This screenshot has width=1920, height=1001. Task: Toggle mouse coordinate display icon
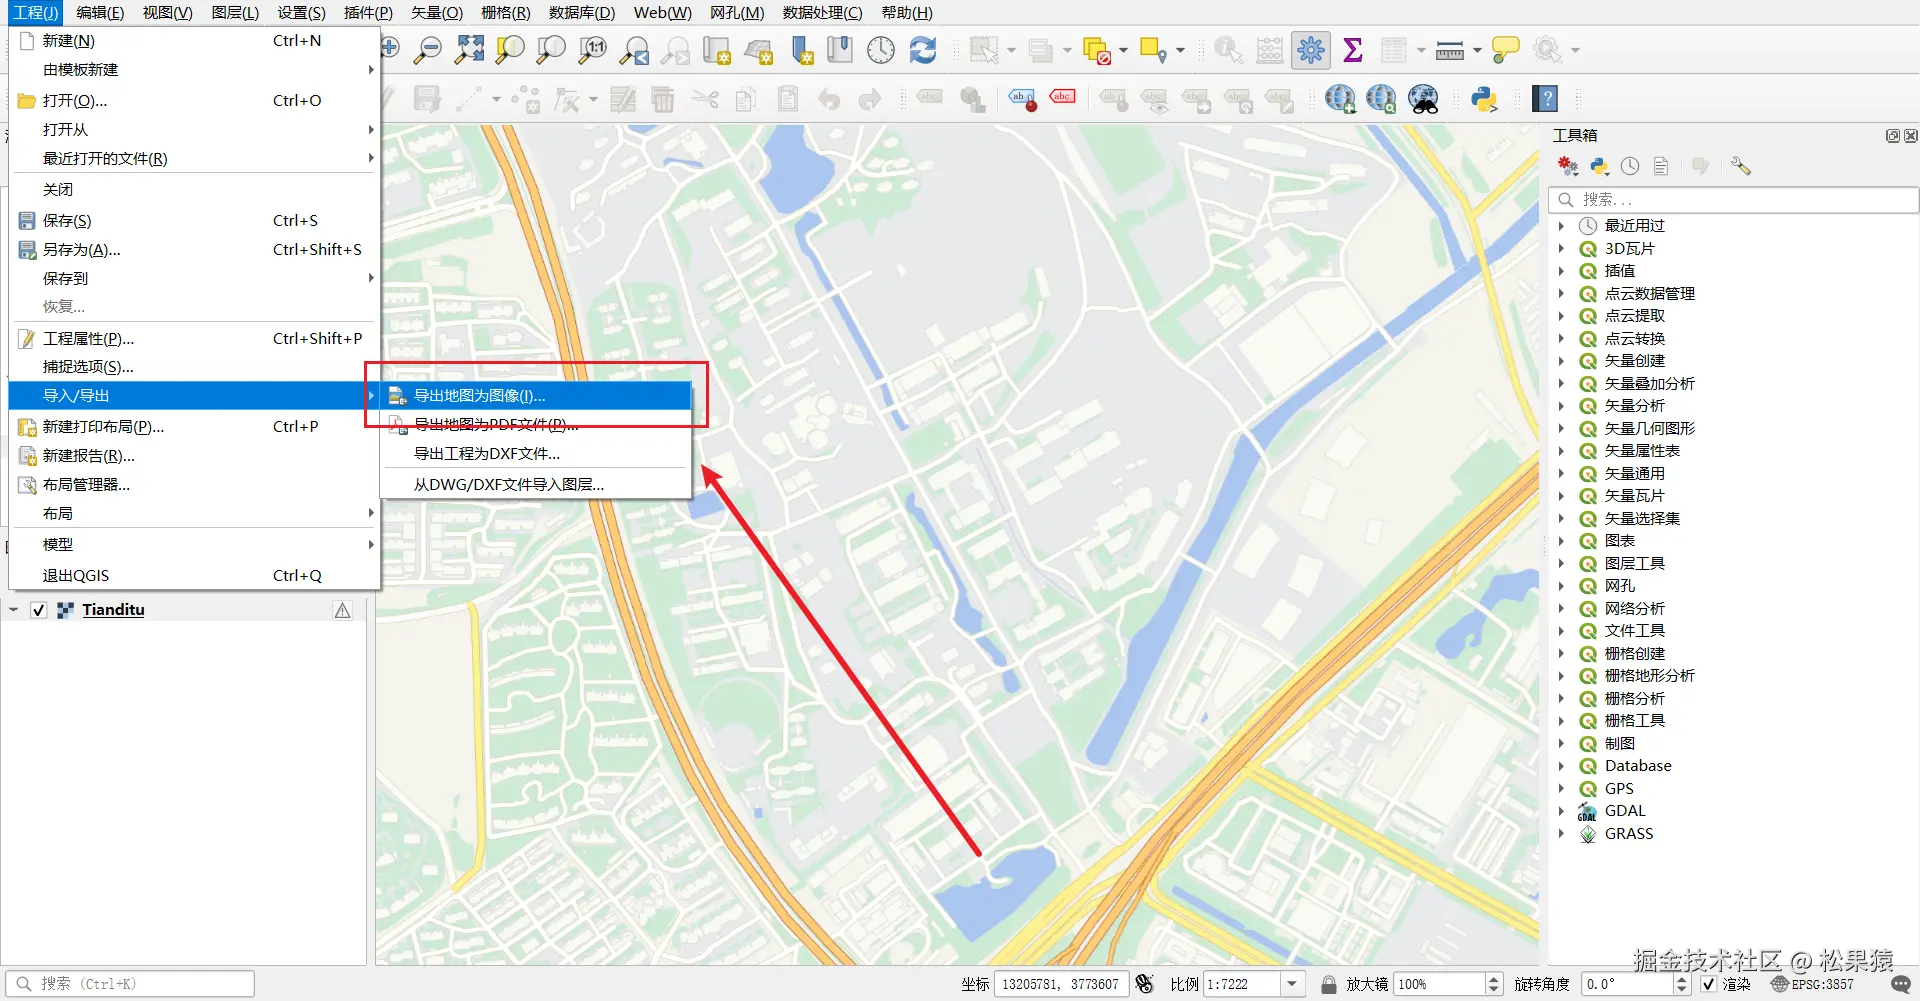point(1145,984)
